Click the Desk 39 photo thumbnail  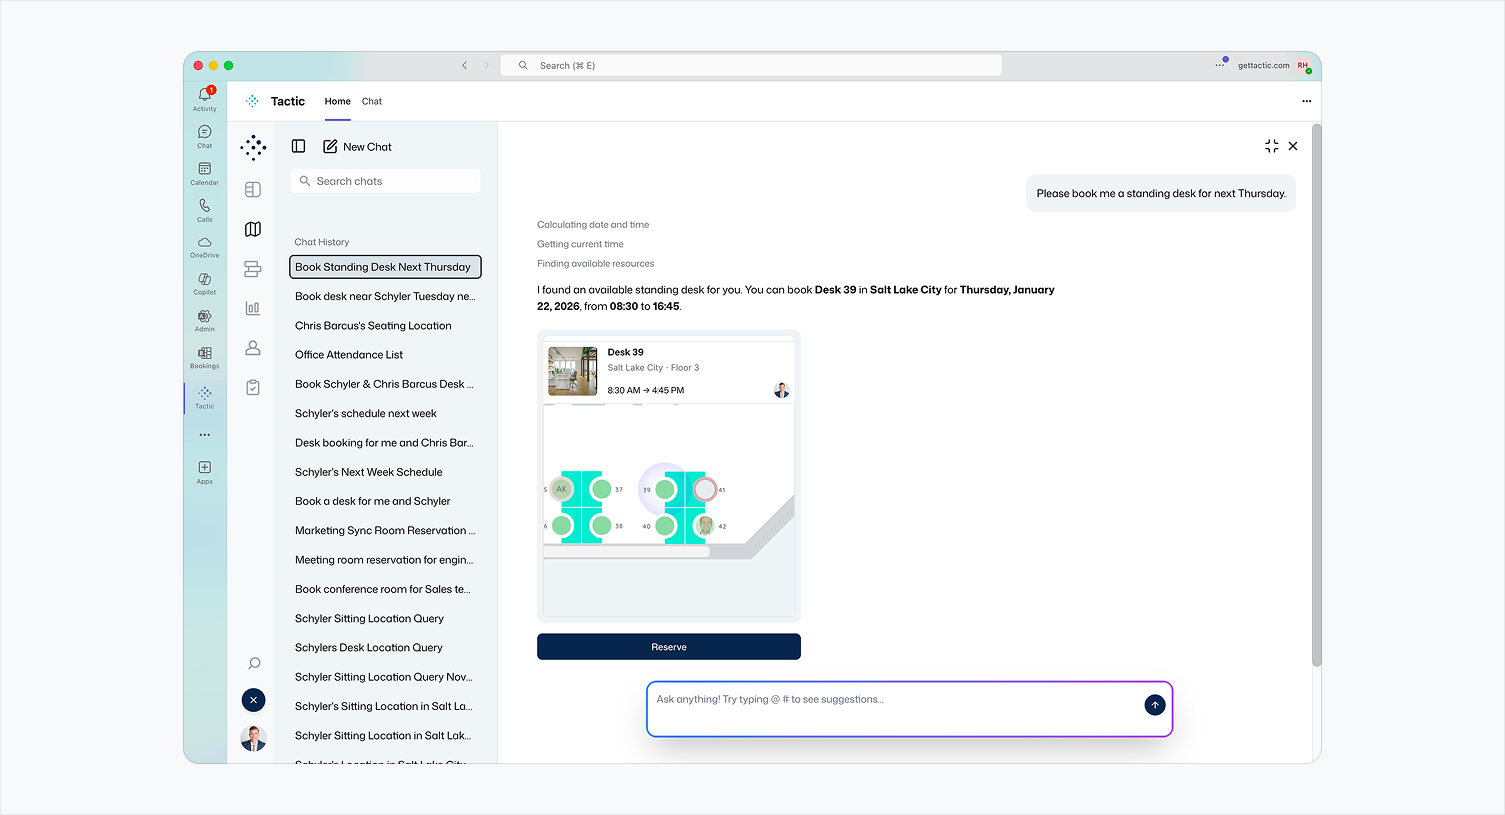573,371
